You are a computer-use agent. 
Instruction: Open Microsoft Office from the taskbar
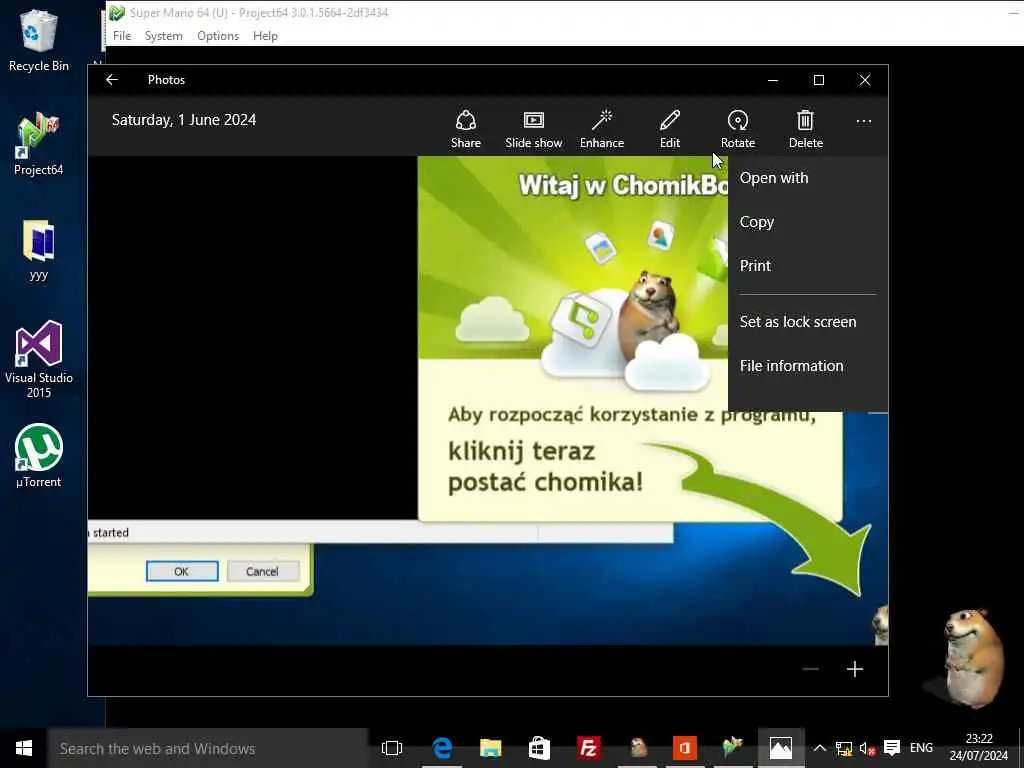coord(684,748)
